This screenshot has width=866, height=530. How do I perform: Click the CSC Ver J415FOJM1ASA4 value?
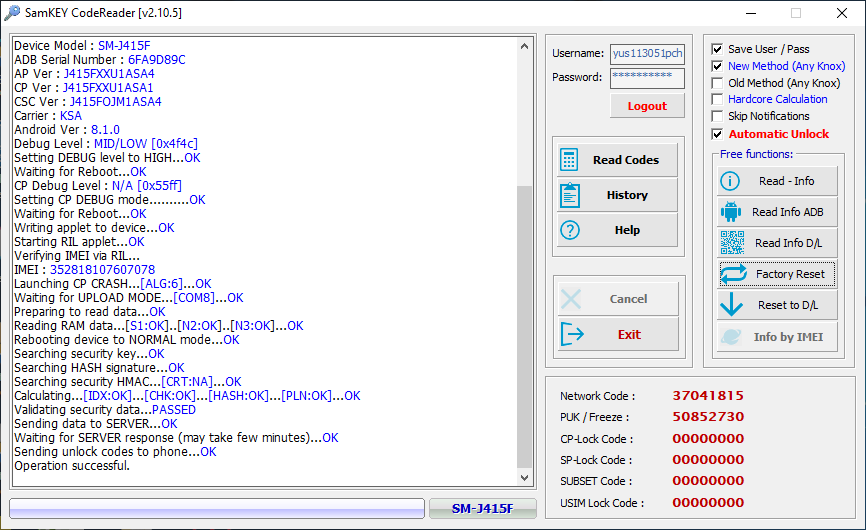(x=115, y=102)
